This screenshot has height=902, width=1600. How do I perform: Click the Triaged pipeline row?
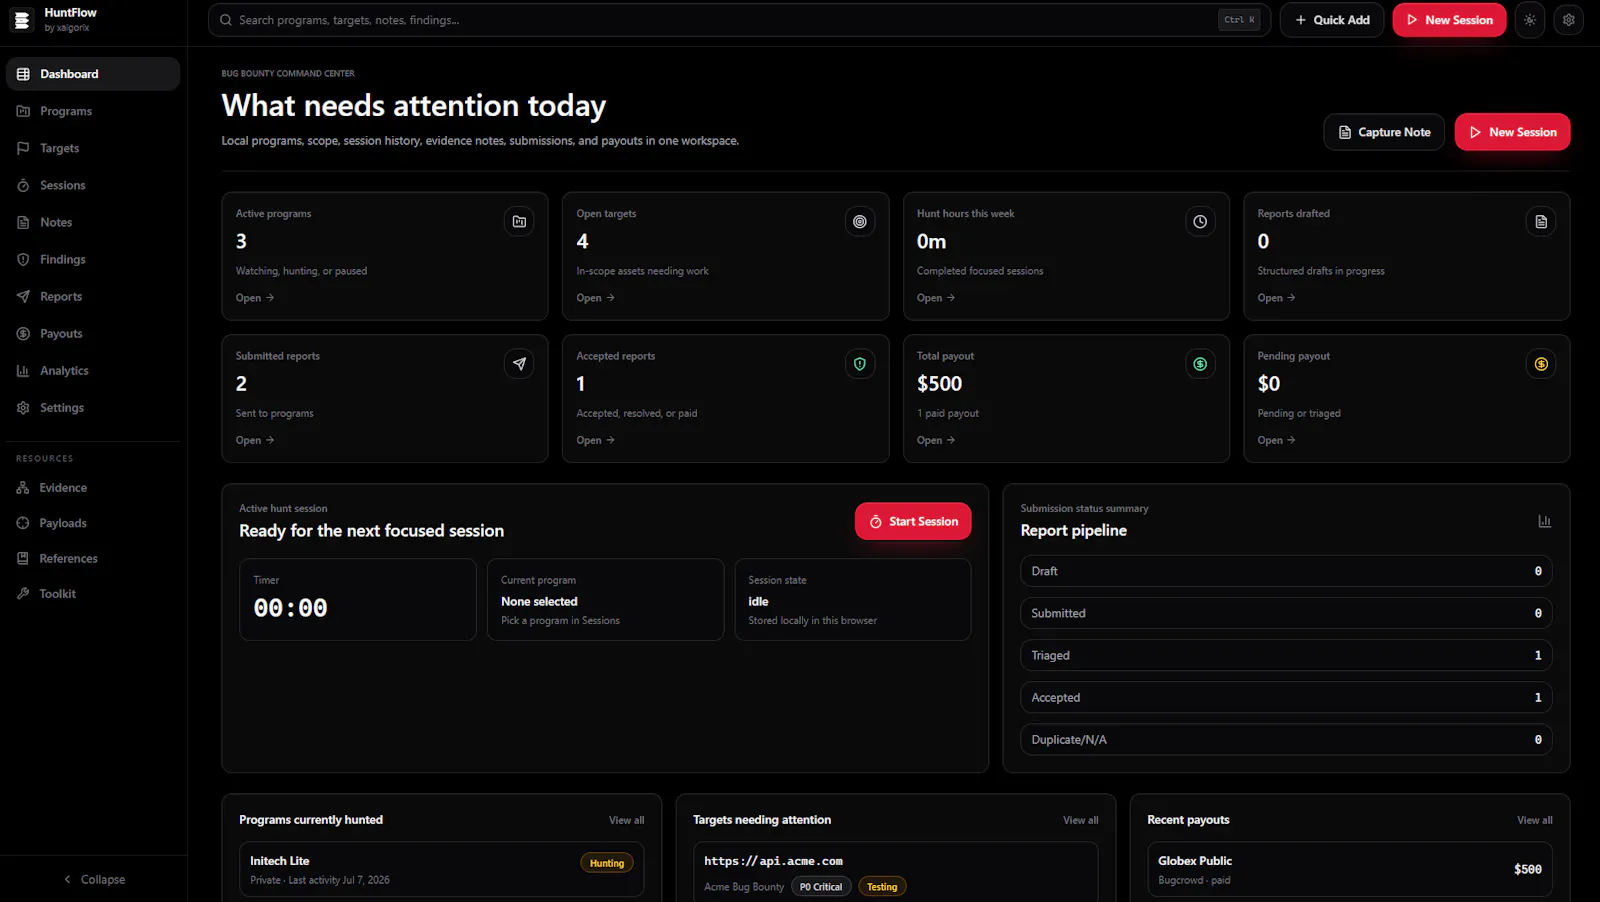(1286, 655)
